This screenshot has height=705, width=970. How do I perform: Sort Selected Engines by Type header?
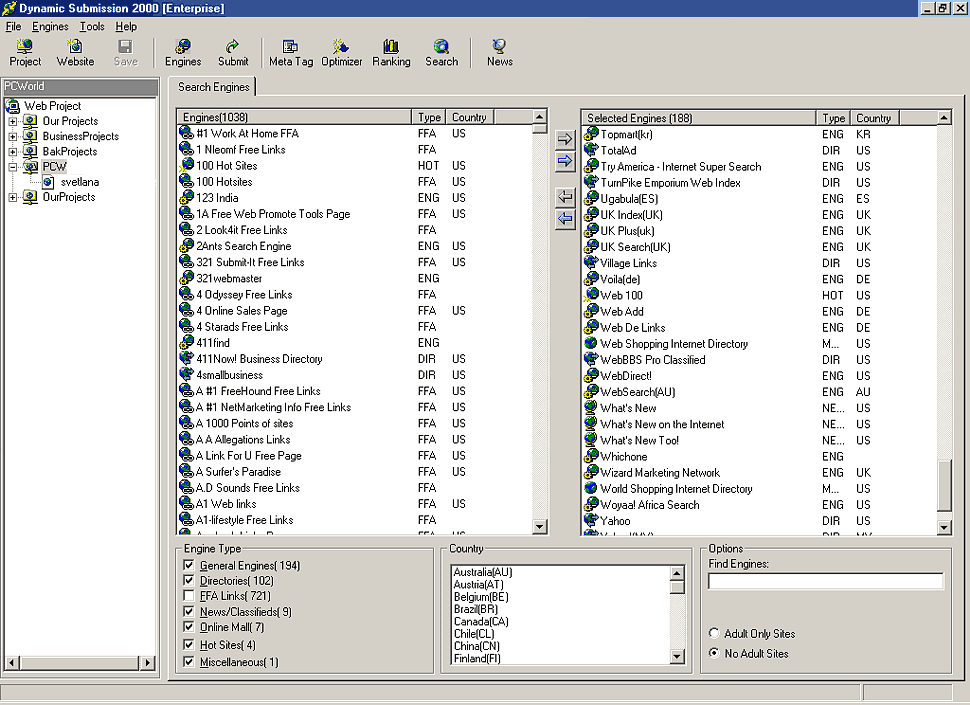(833, 118)
